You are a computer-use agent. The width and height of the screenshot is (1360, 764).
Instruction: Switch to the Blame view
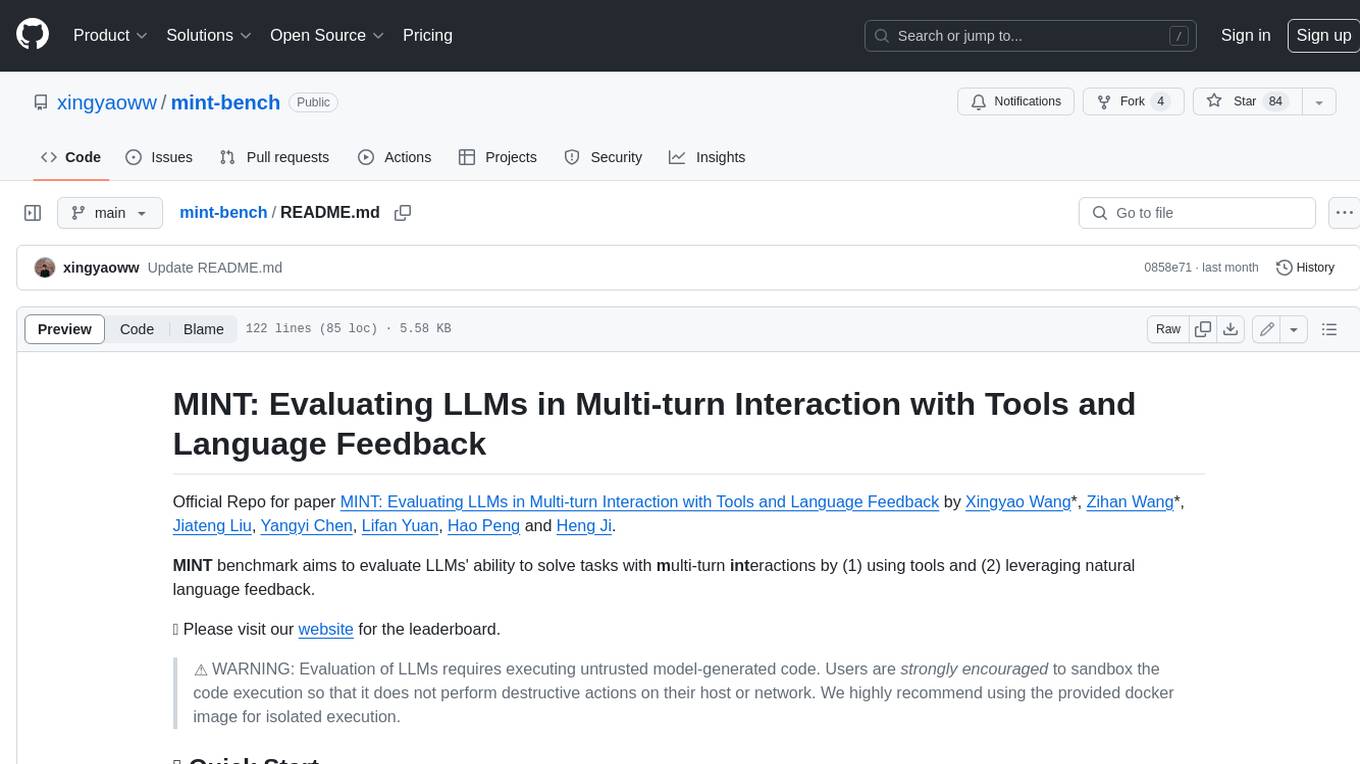click(x=203, y=329)
